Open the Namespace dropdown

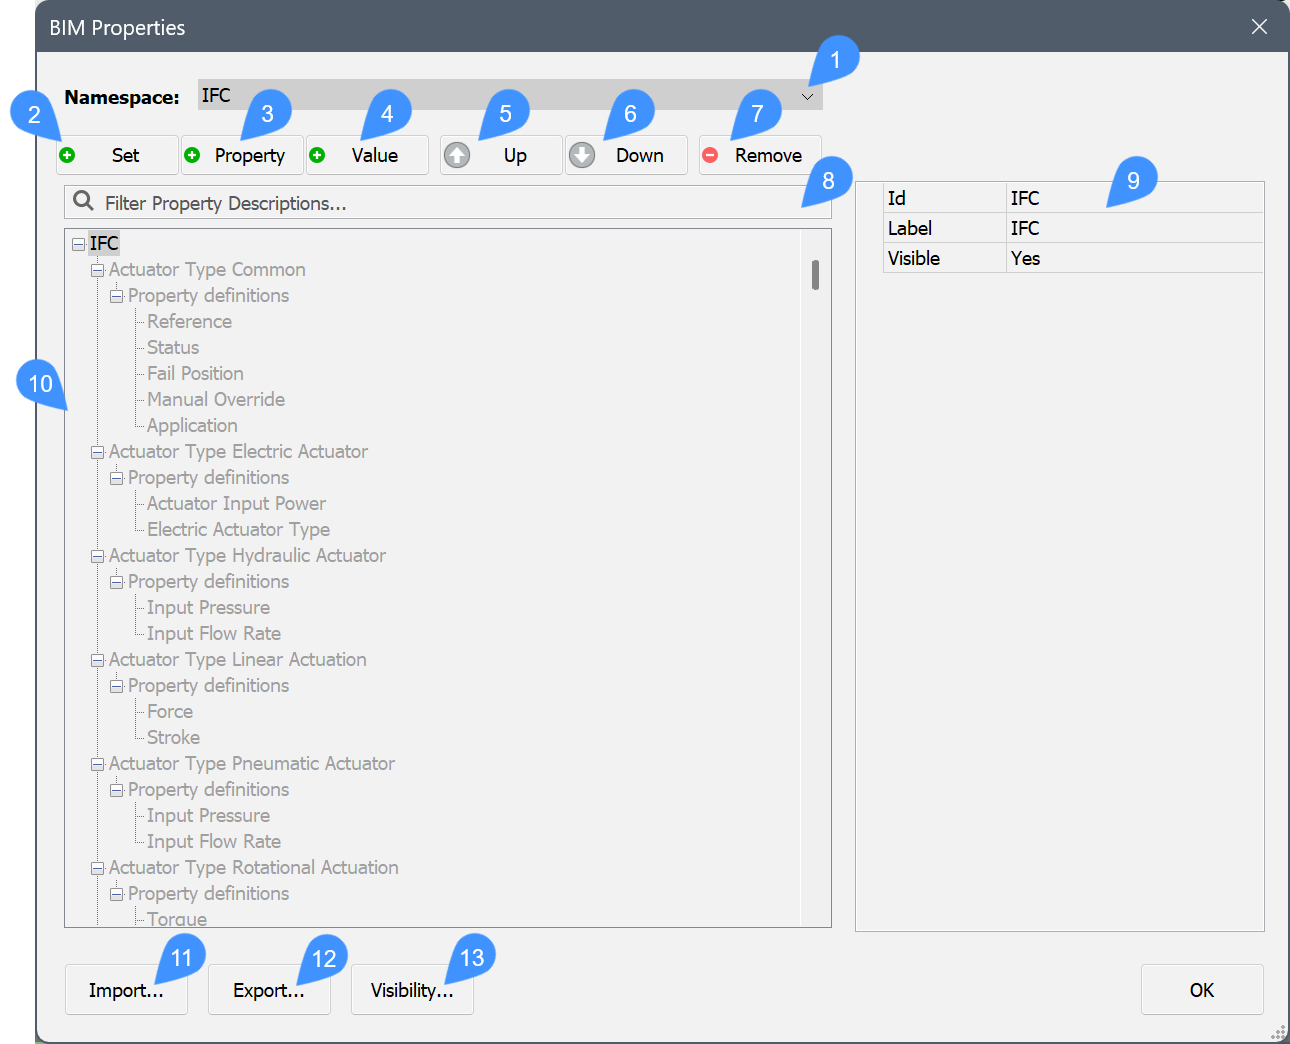(807, 96)
